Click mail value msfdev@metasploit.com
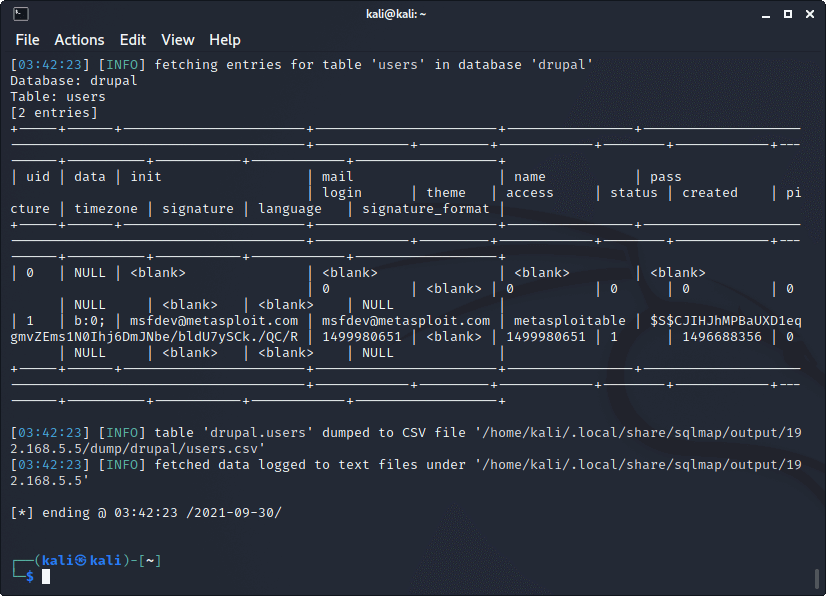 coord(406,320)
